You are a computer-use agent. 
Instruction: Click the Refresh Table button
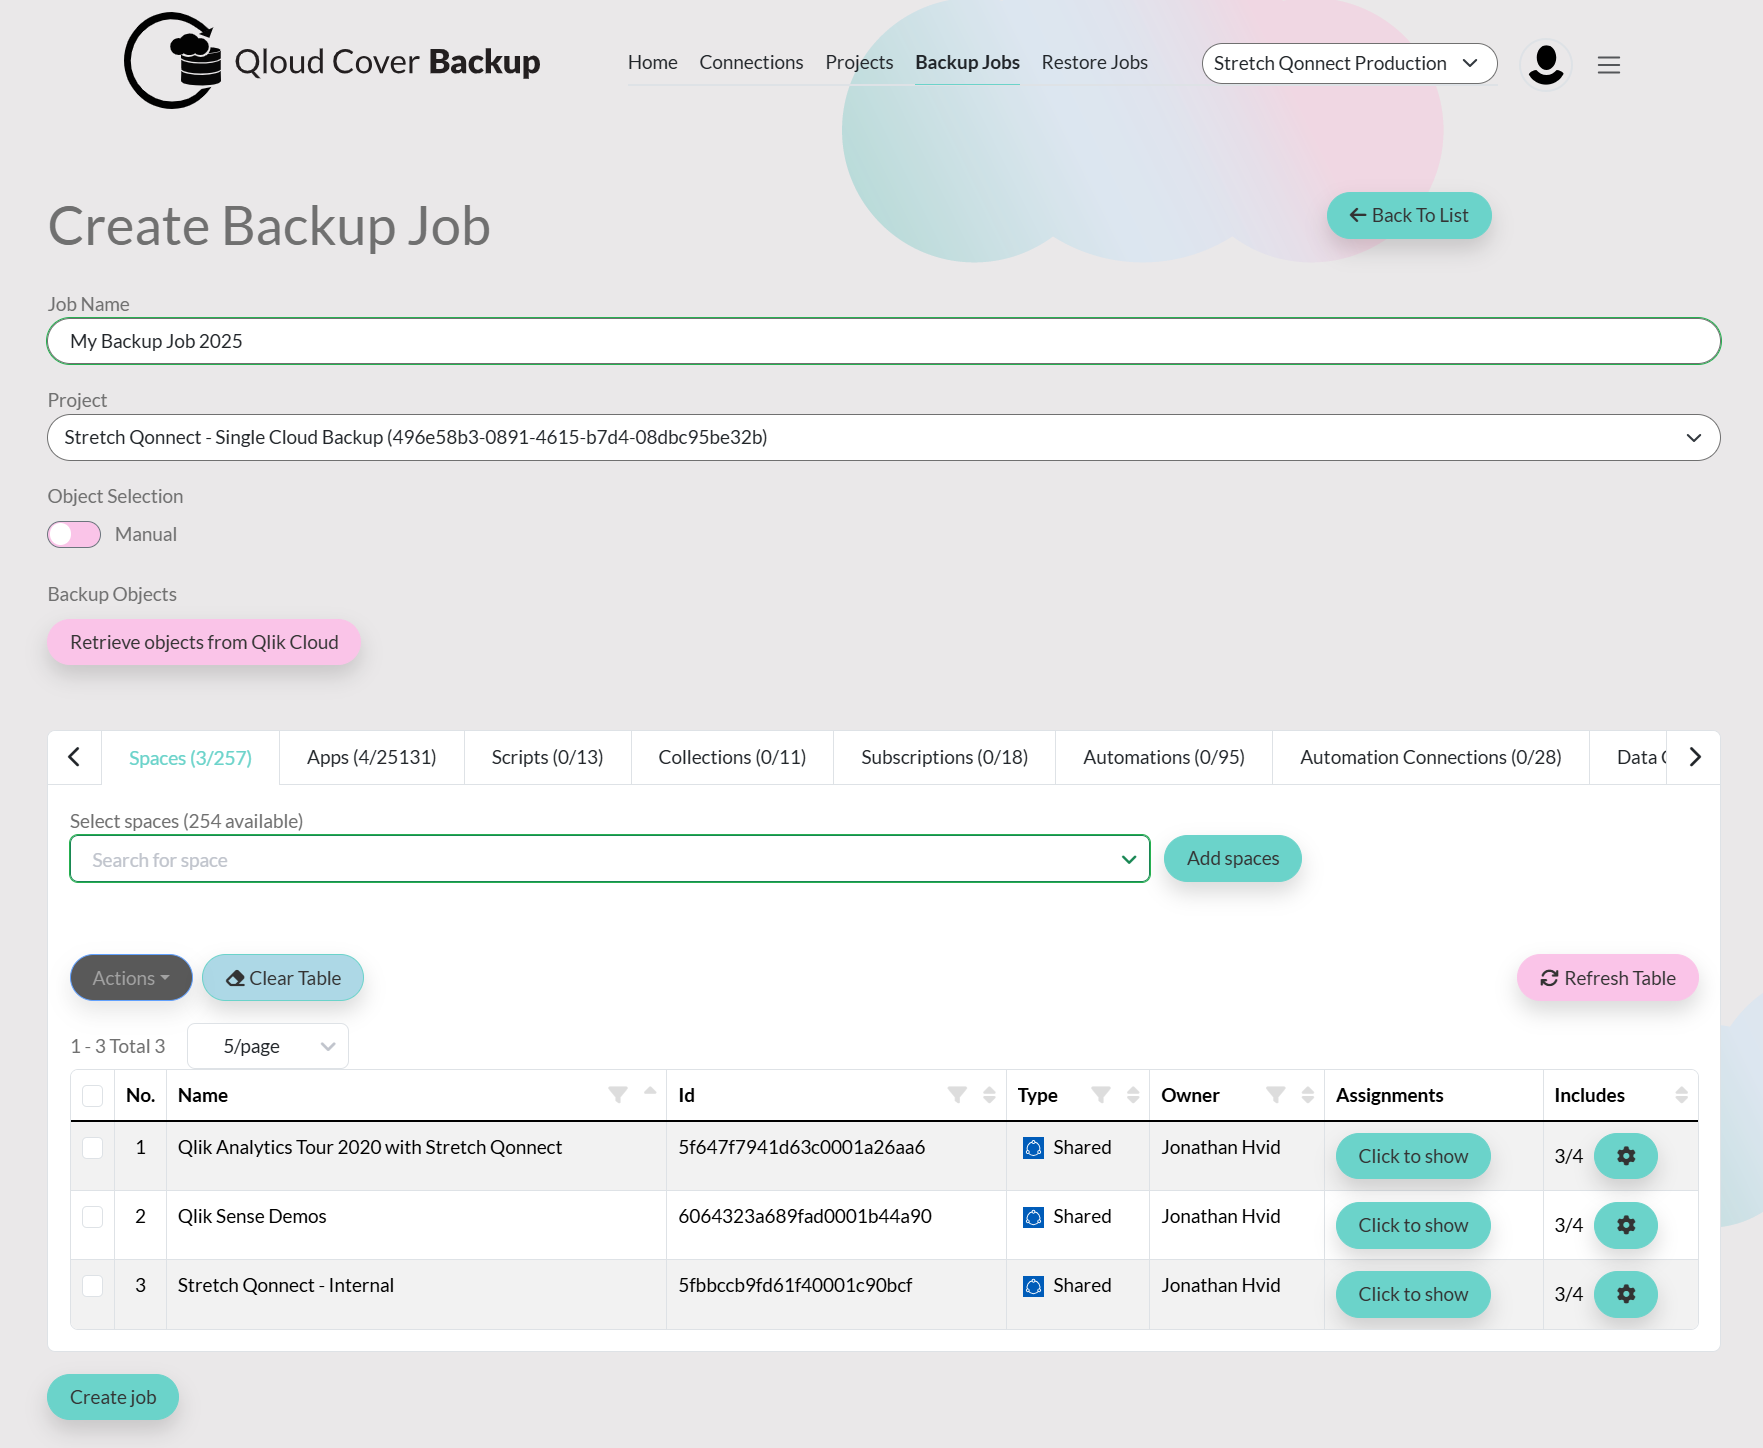click(1608, 977)
